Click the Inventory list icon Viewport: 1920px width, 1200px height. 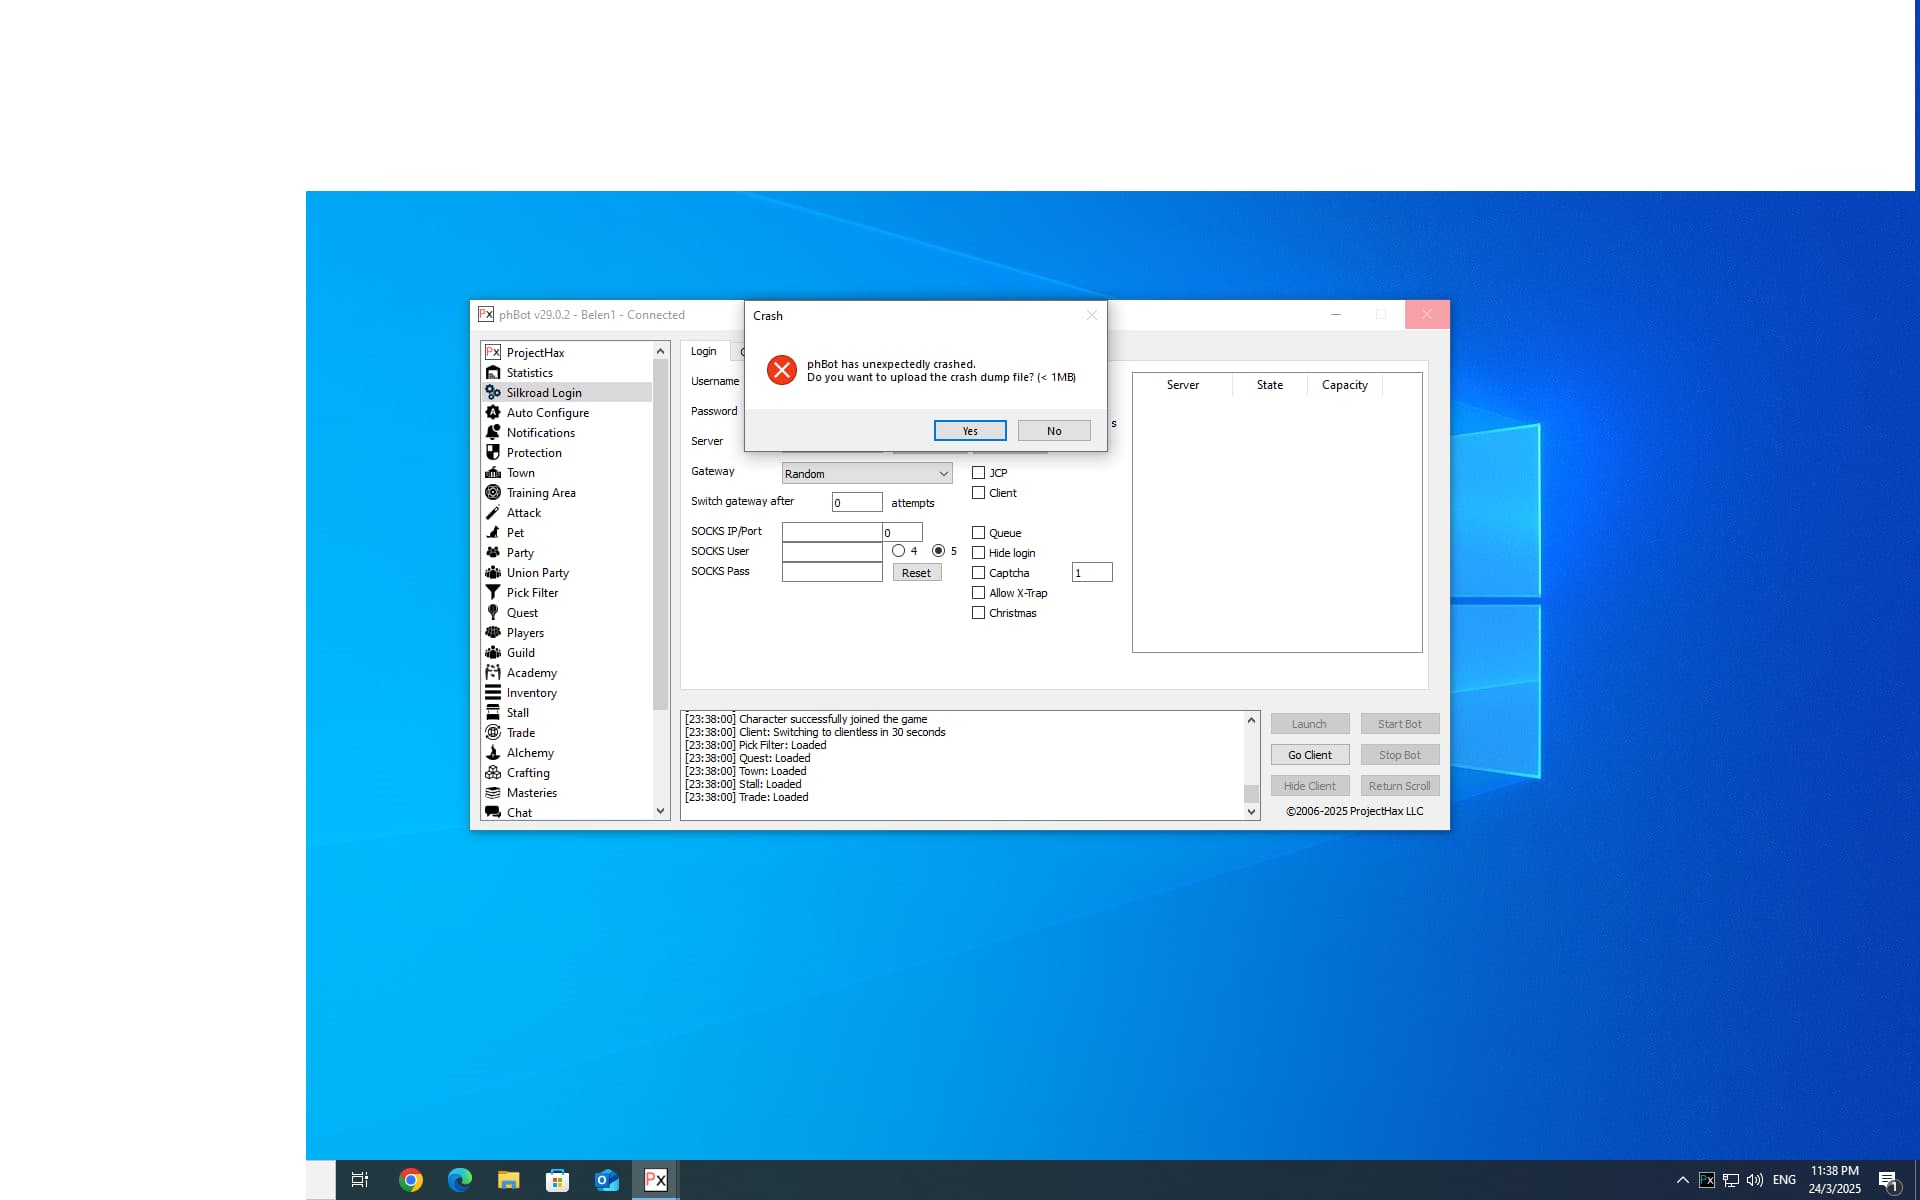[x=493, y=693]
